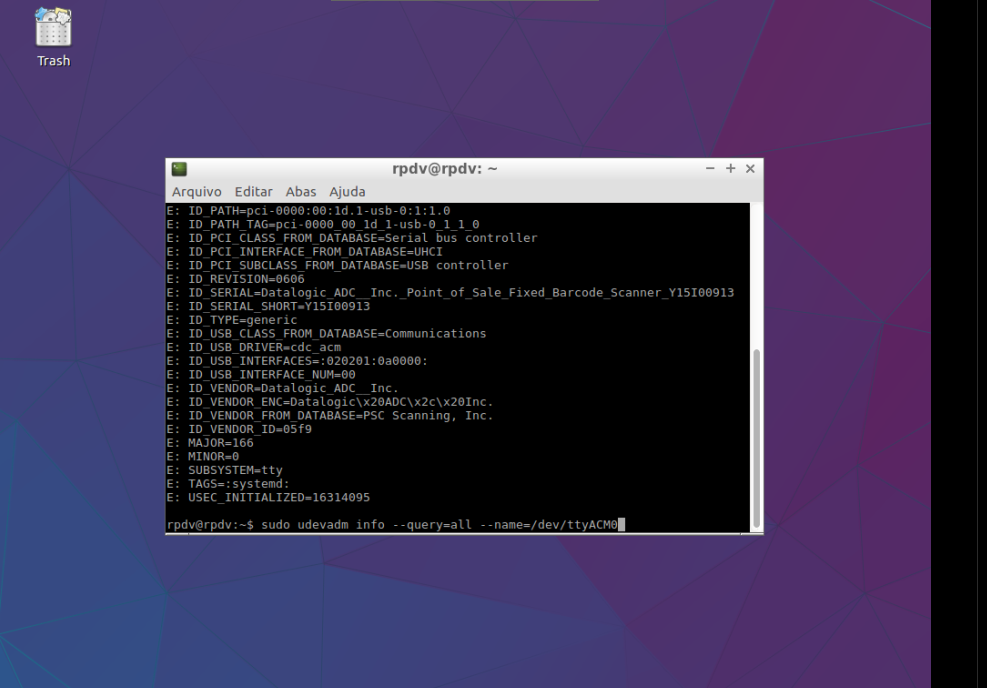Click the 'SUBSYSTEM=tty' line

coord(225,470)
